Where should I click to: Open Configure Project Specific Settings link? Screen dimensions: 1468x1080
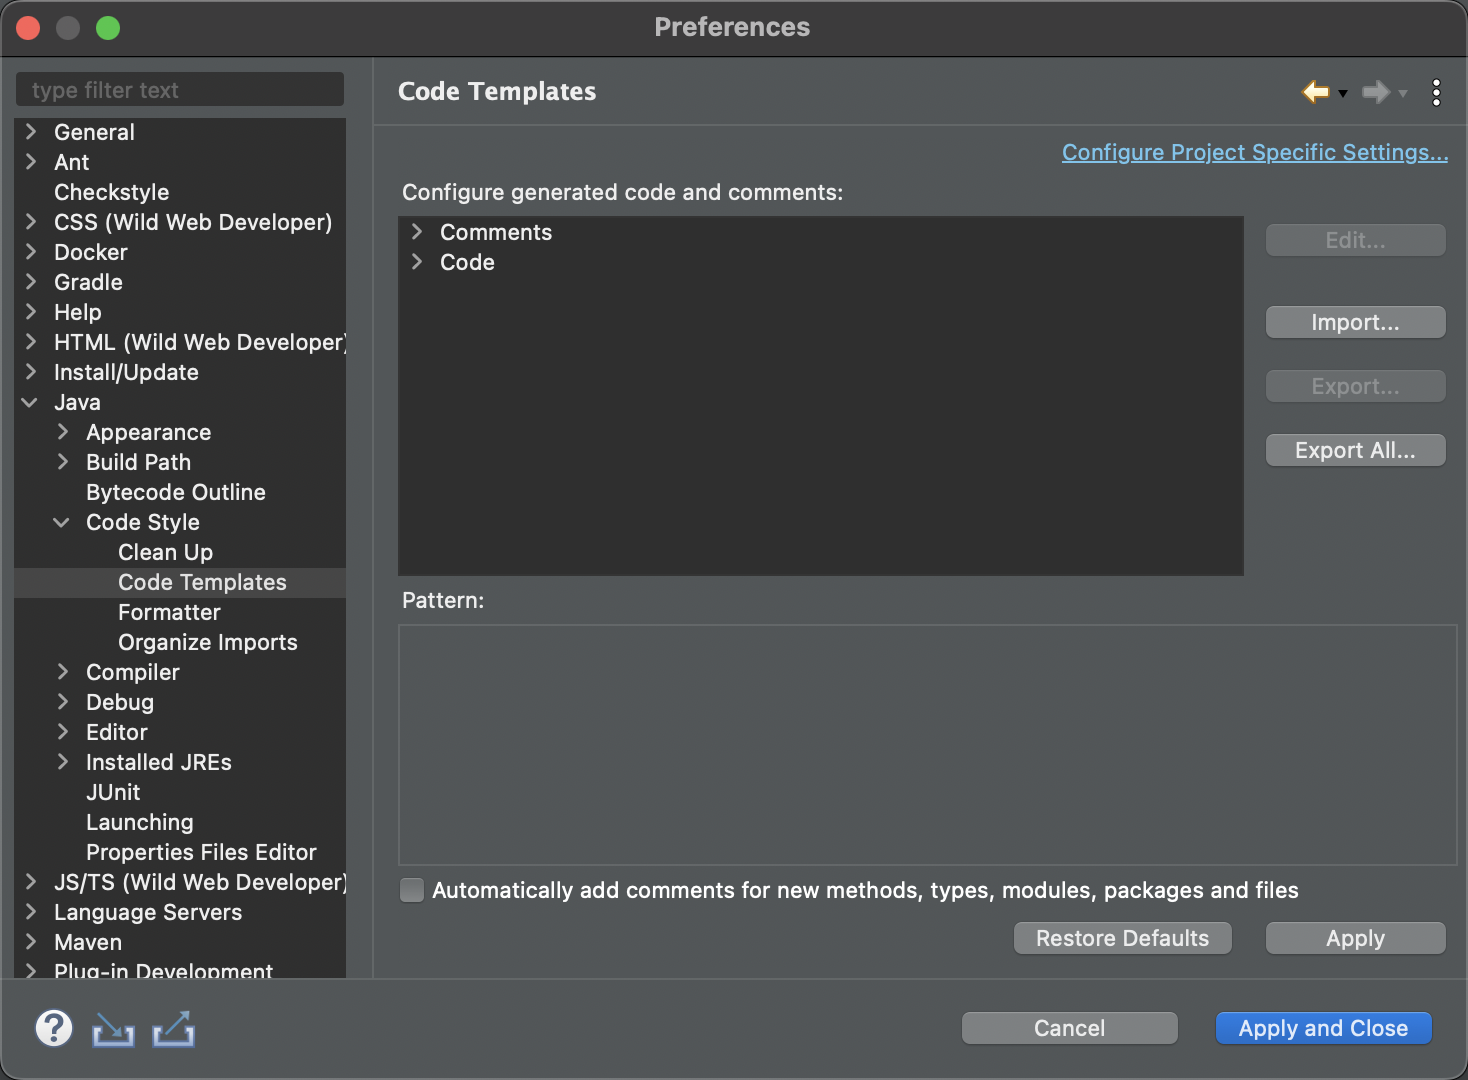(1254, 152)
